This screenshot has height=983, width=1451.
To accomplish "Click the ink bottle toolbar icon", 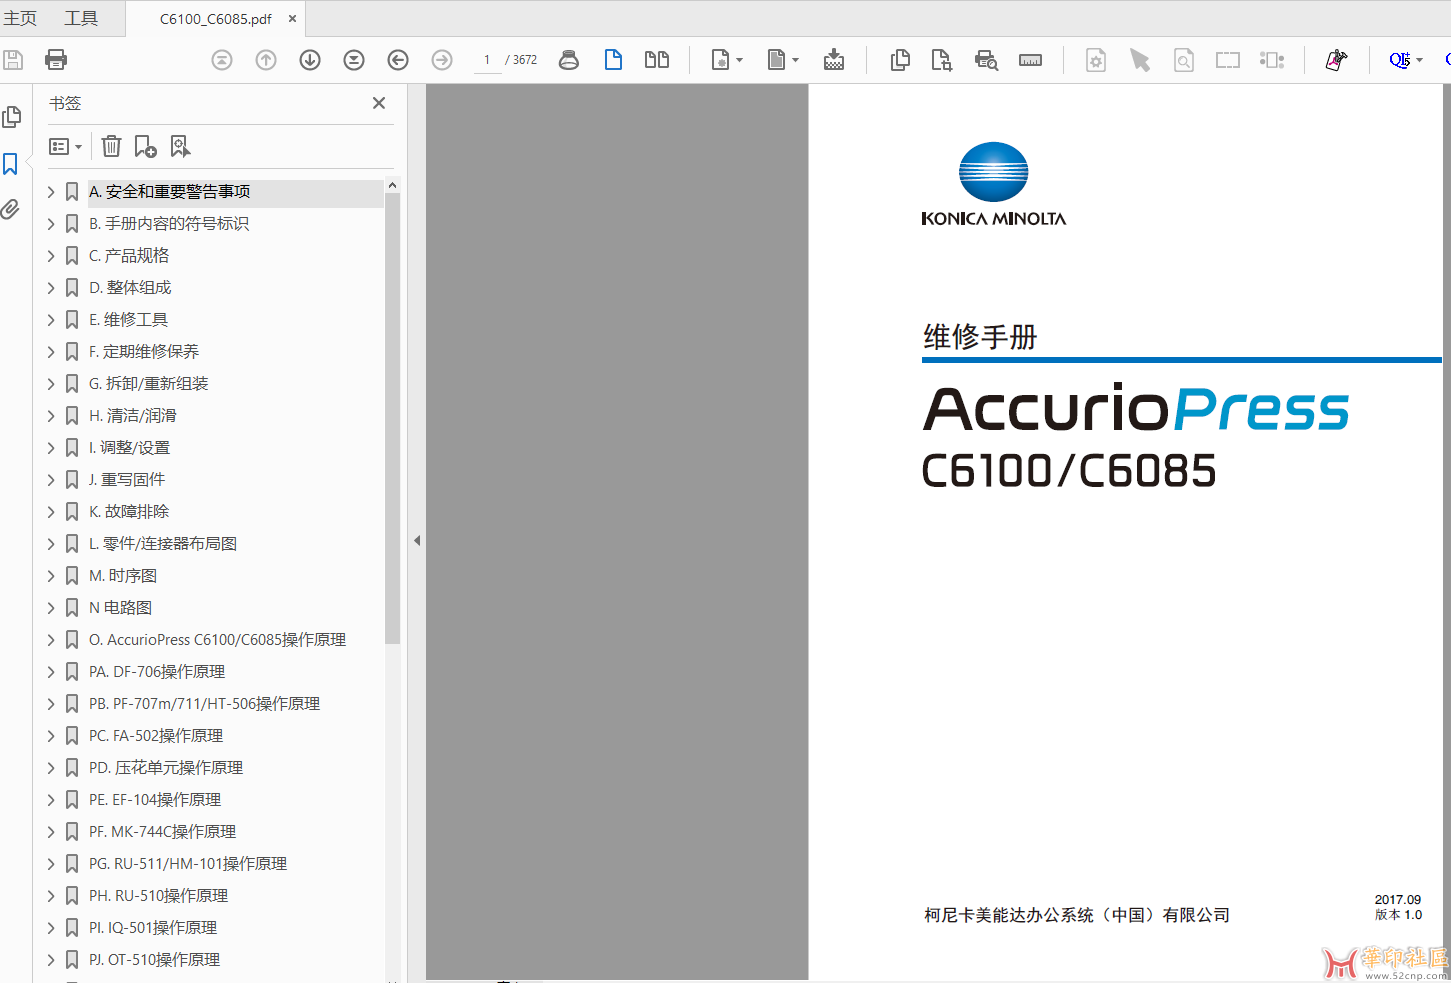I will click(569, 60).
